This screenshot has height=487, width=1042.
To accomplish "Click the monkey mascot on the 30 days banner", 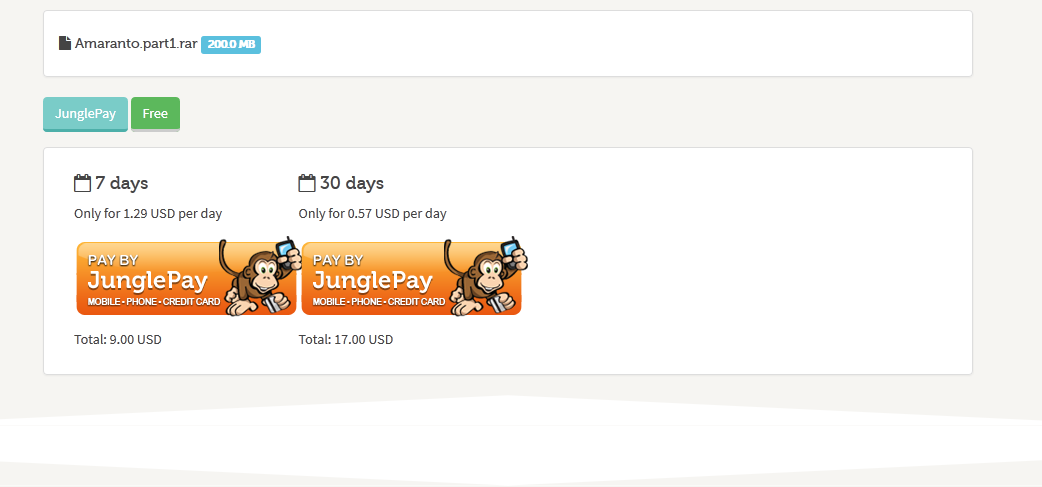I will tap(484, 280).
